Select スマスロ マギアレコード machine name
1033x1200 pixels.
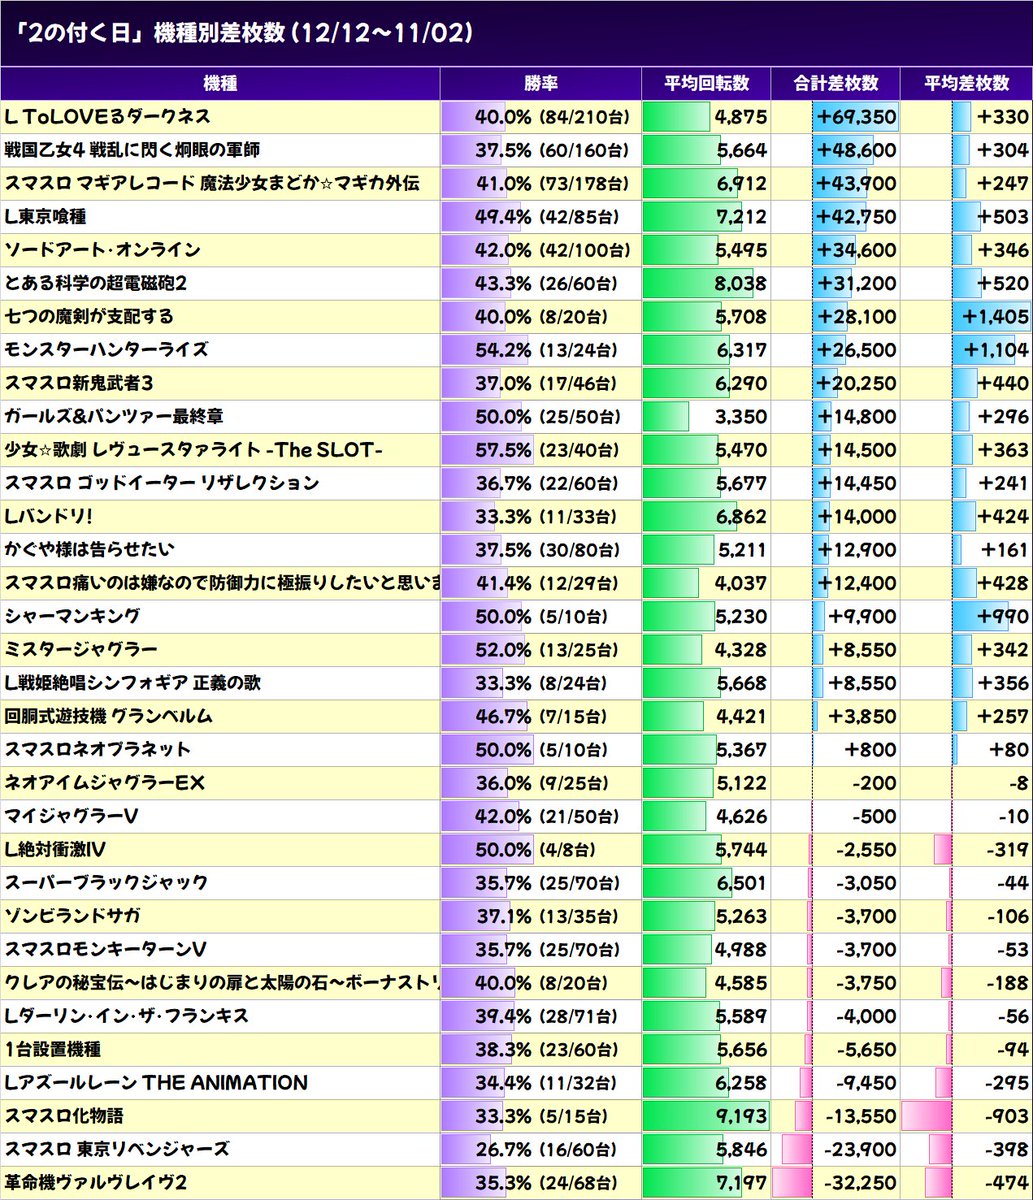(x=211, y=183)
